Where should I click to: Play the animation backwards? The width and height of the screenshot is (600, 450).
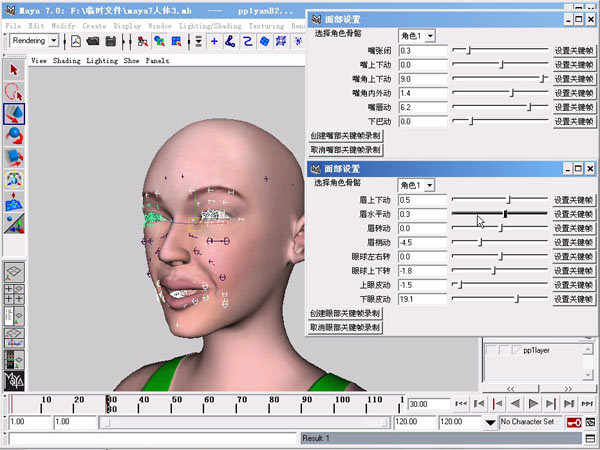515,404
